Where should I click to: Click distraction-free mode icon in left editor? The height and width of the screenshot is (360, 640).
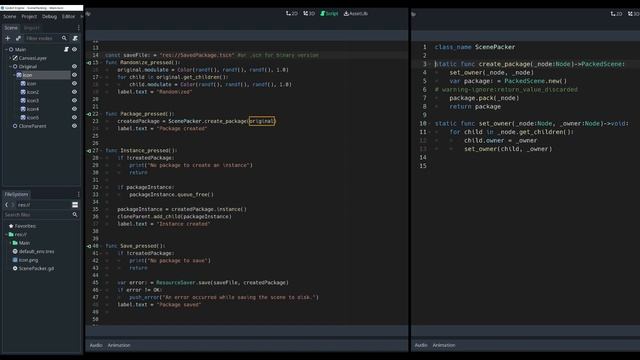click(x=88, y=14)
